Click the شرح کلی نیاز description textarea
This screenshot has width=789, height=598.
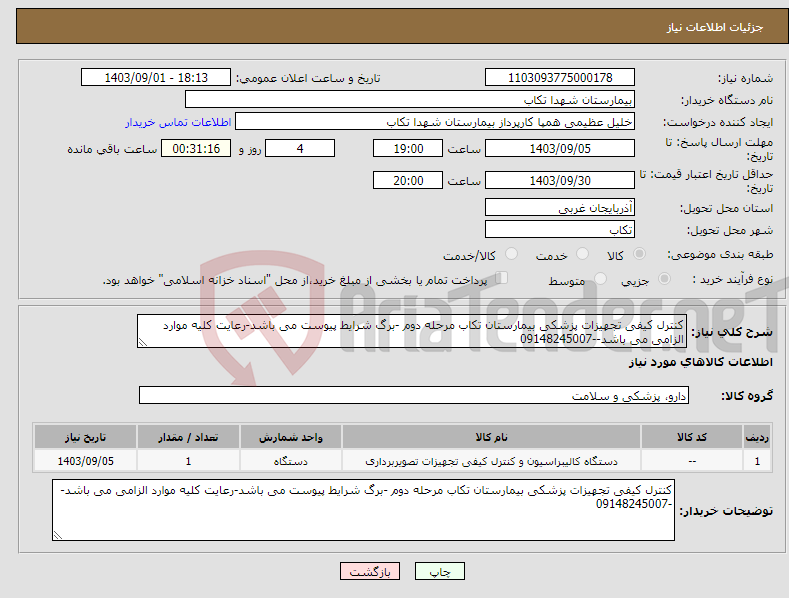[x=412, y=331]
